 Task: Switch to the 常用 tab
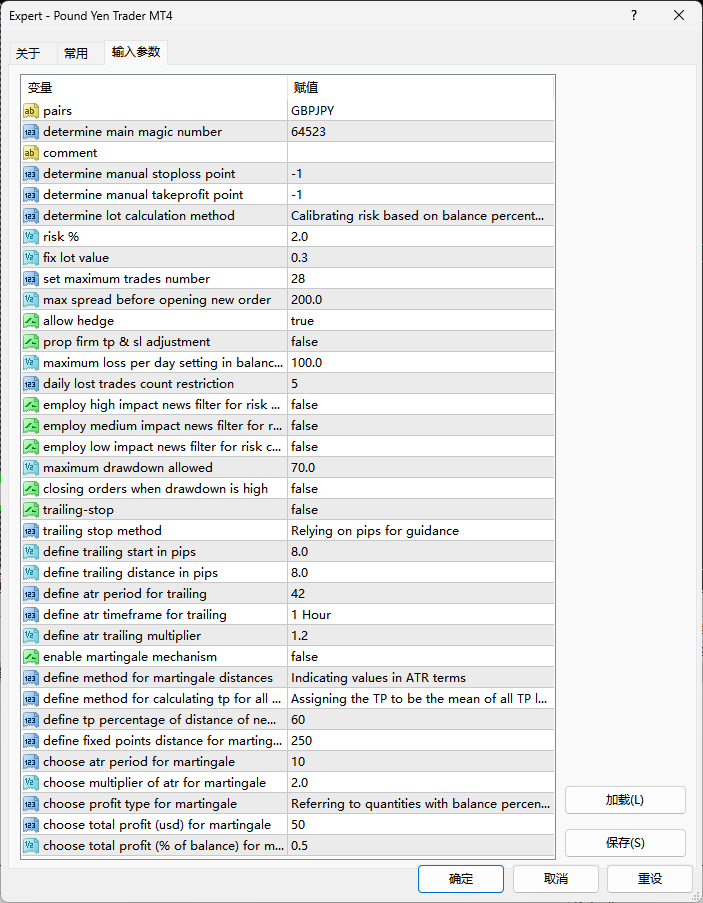pyautogui.click(x=76, y=53)
